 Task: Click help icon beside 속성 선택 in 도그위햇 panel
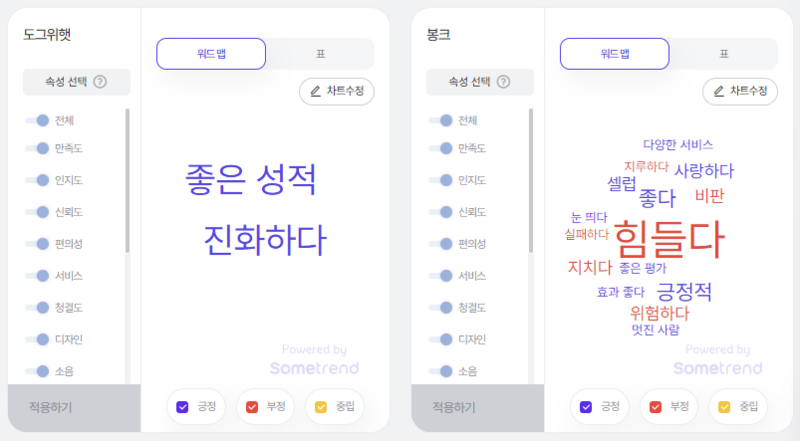[101, 82]
